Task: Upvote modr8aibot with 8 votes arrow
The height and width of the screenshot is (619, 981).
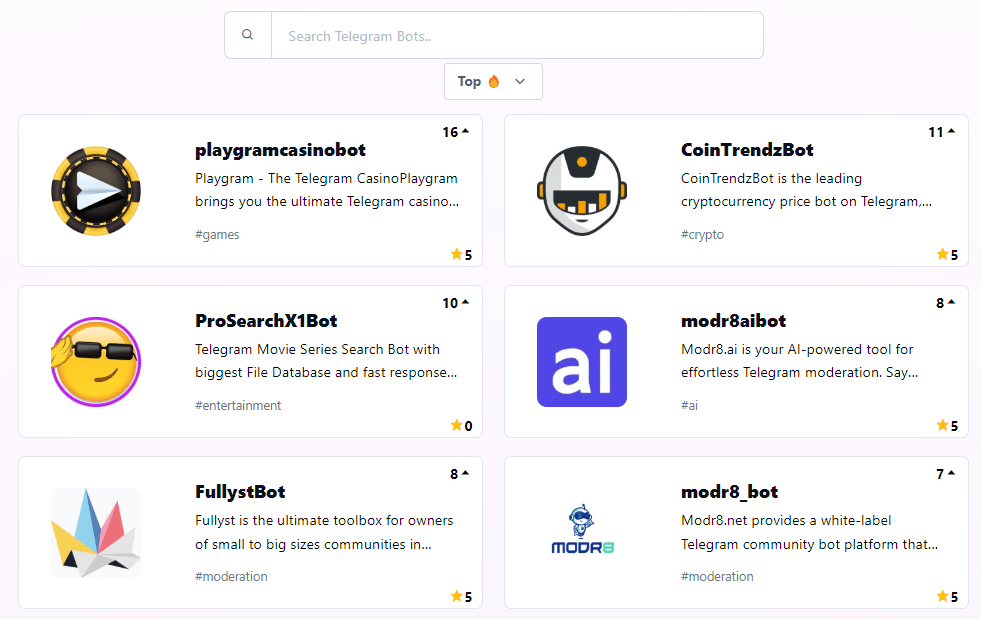Action: pos(951,302)
